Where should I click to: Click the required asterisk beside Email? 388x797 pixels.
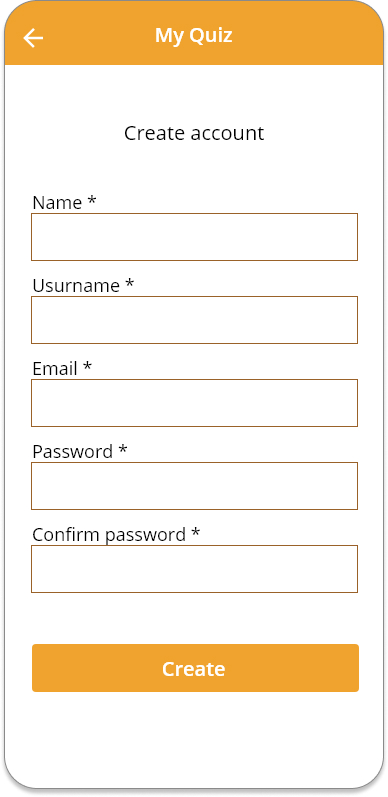[x=87, y=365]
